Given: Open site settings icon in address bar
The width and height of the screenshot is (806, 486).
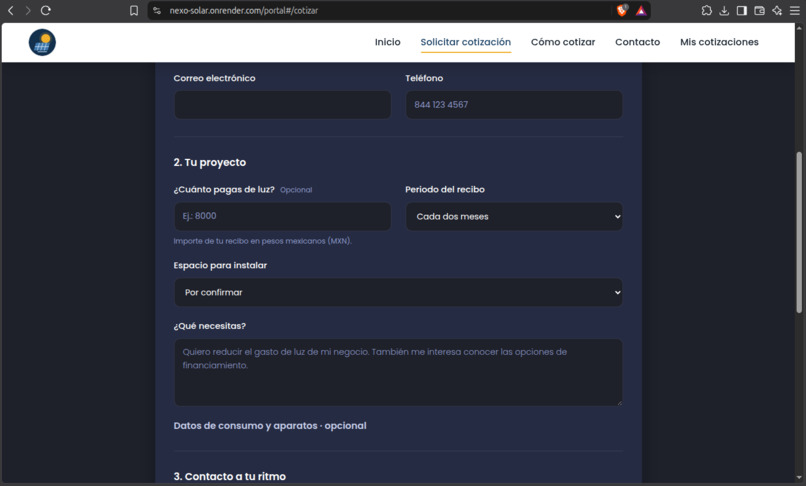Looking at the screenshot, I should click(157, 10).
